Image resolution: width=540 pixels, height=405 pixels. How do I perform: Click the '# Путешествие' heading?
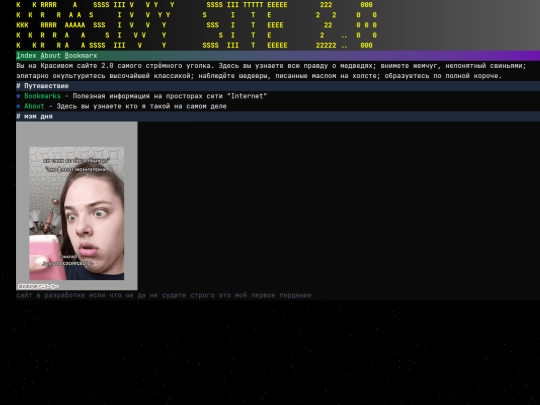pyautogui.click(x=42, y=86)
